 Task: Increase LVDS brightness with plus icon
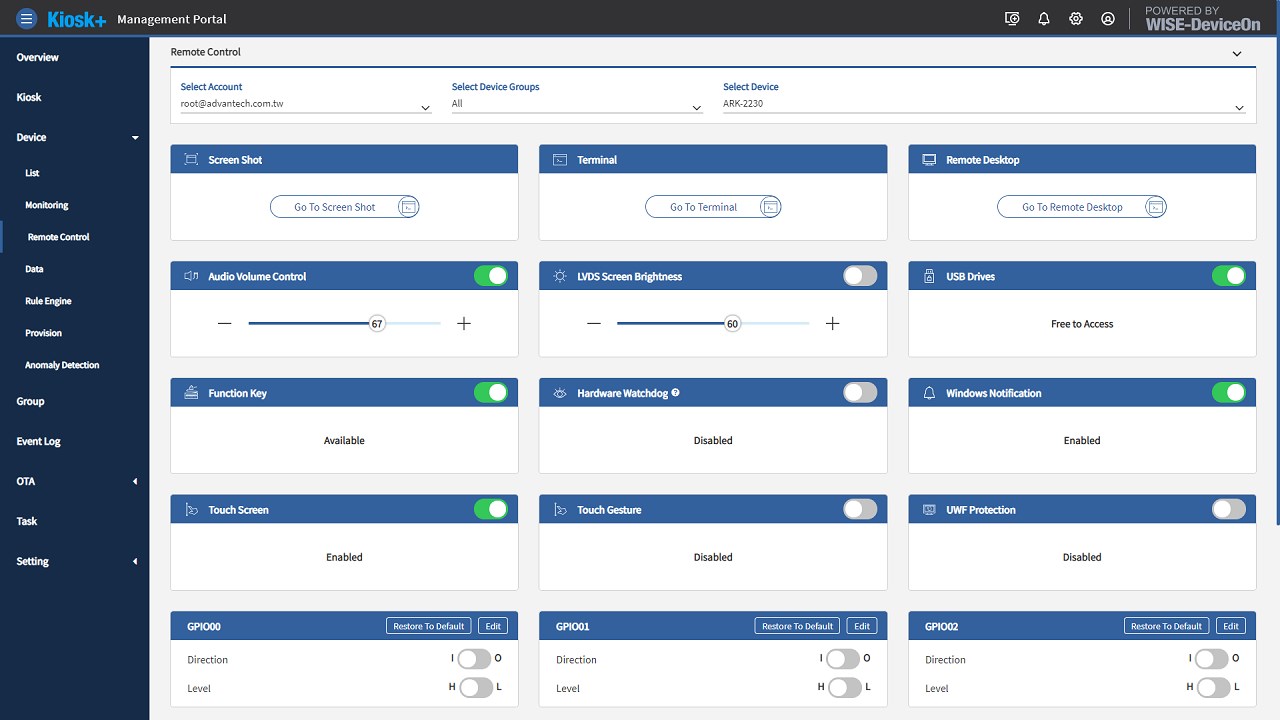tap(833, 324)
